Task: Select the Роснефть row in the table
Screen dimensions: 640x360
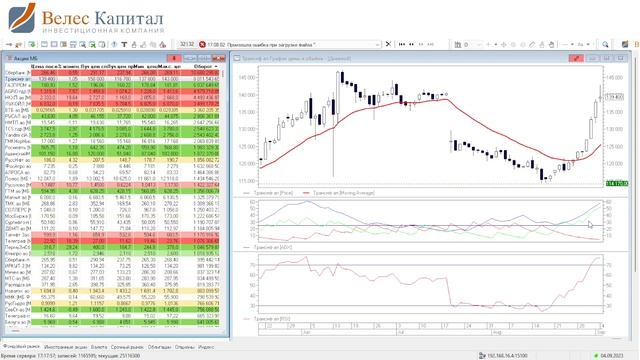Action: tap(112, 147)
